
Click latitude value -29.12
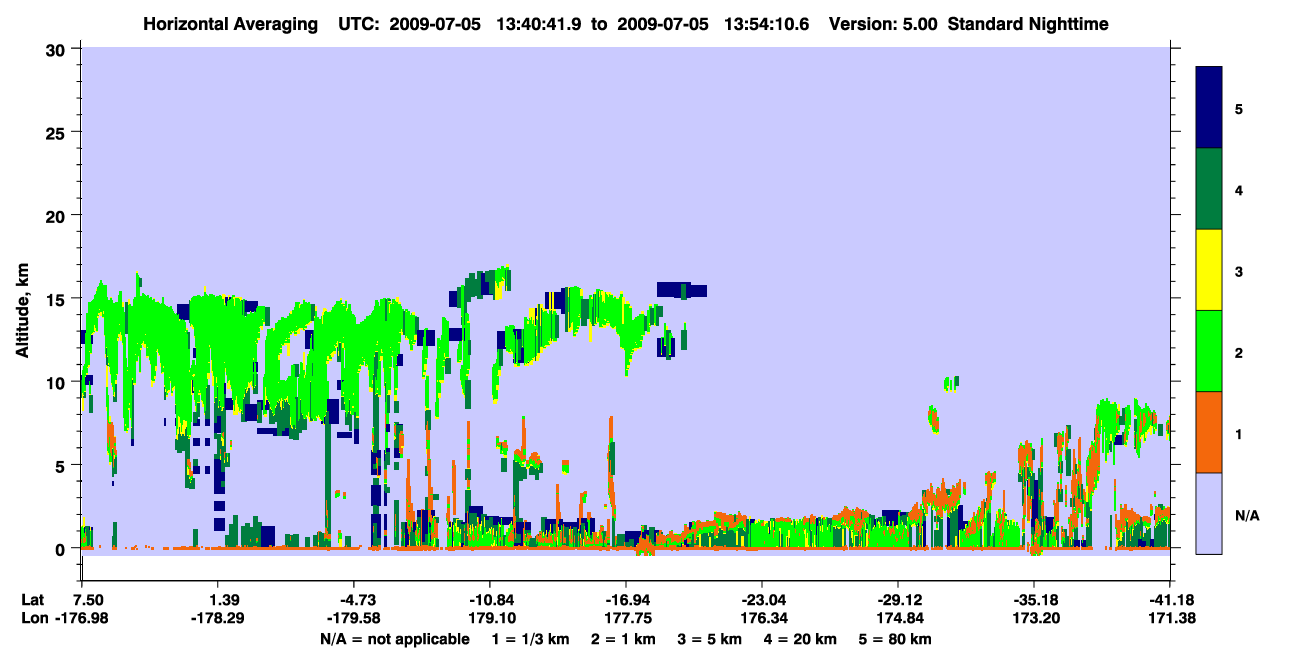pos(898,600)
